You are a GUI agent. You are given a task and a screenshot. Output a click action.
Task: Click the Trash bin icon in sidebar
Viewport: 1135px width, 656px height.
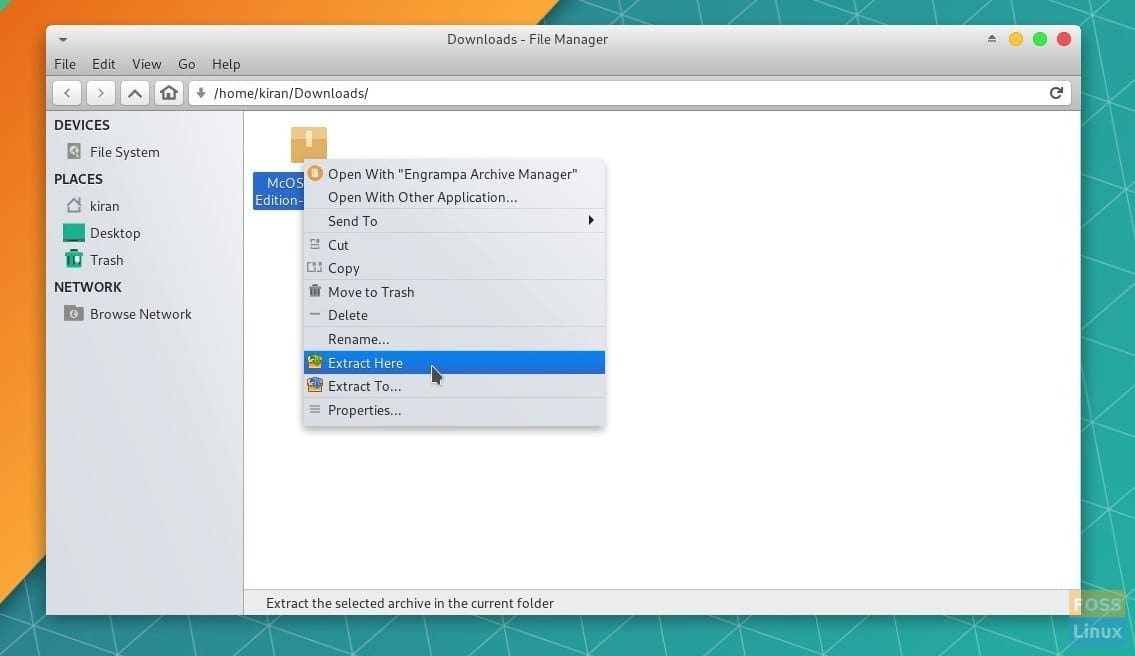74,258
